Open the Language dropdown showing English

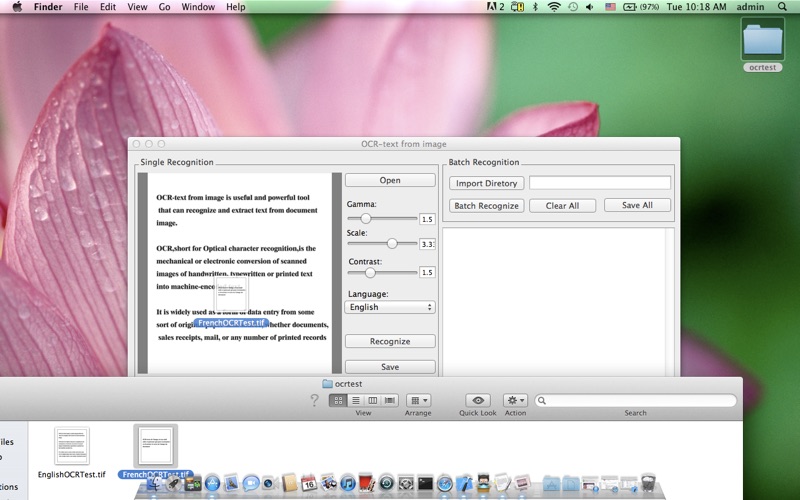(x=390, y=307)
